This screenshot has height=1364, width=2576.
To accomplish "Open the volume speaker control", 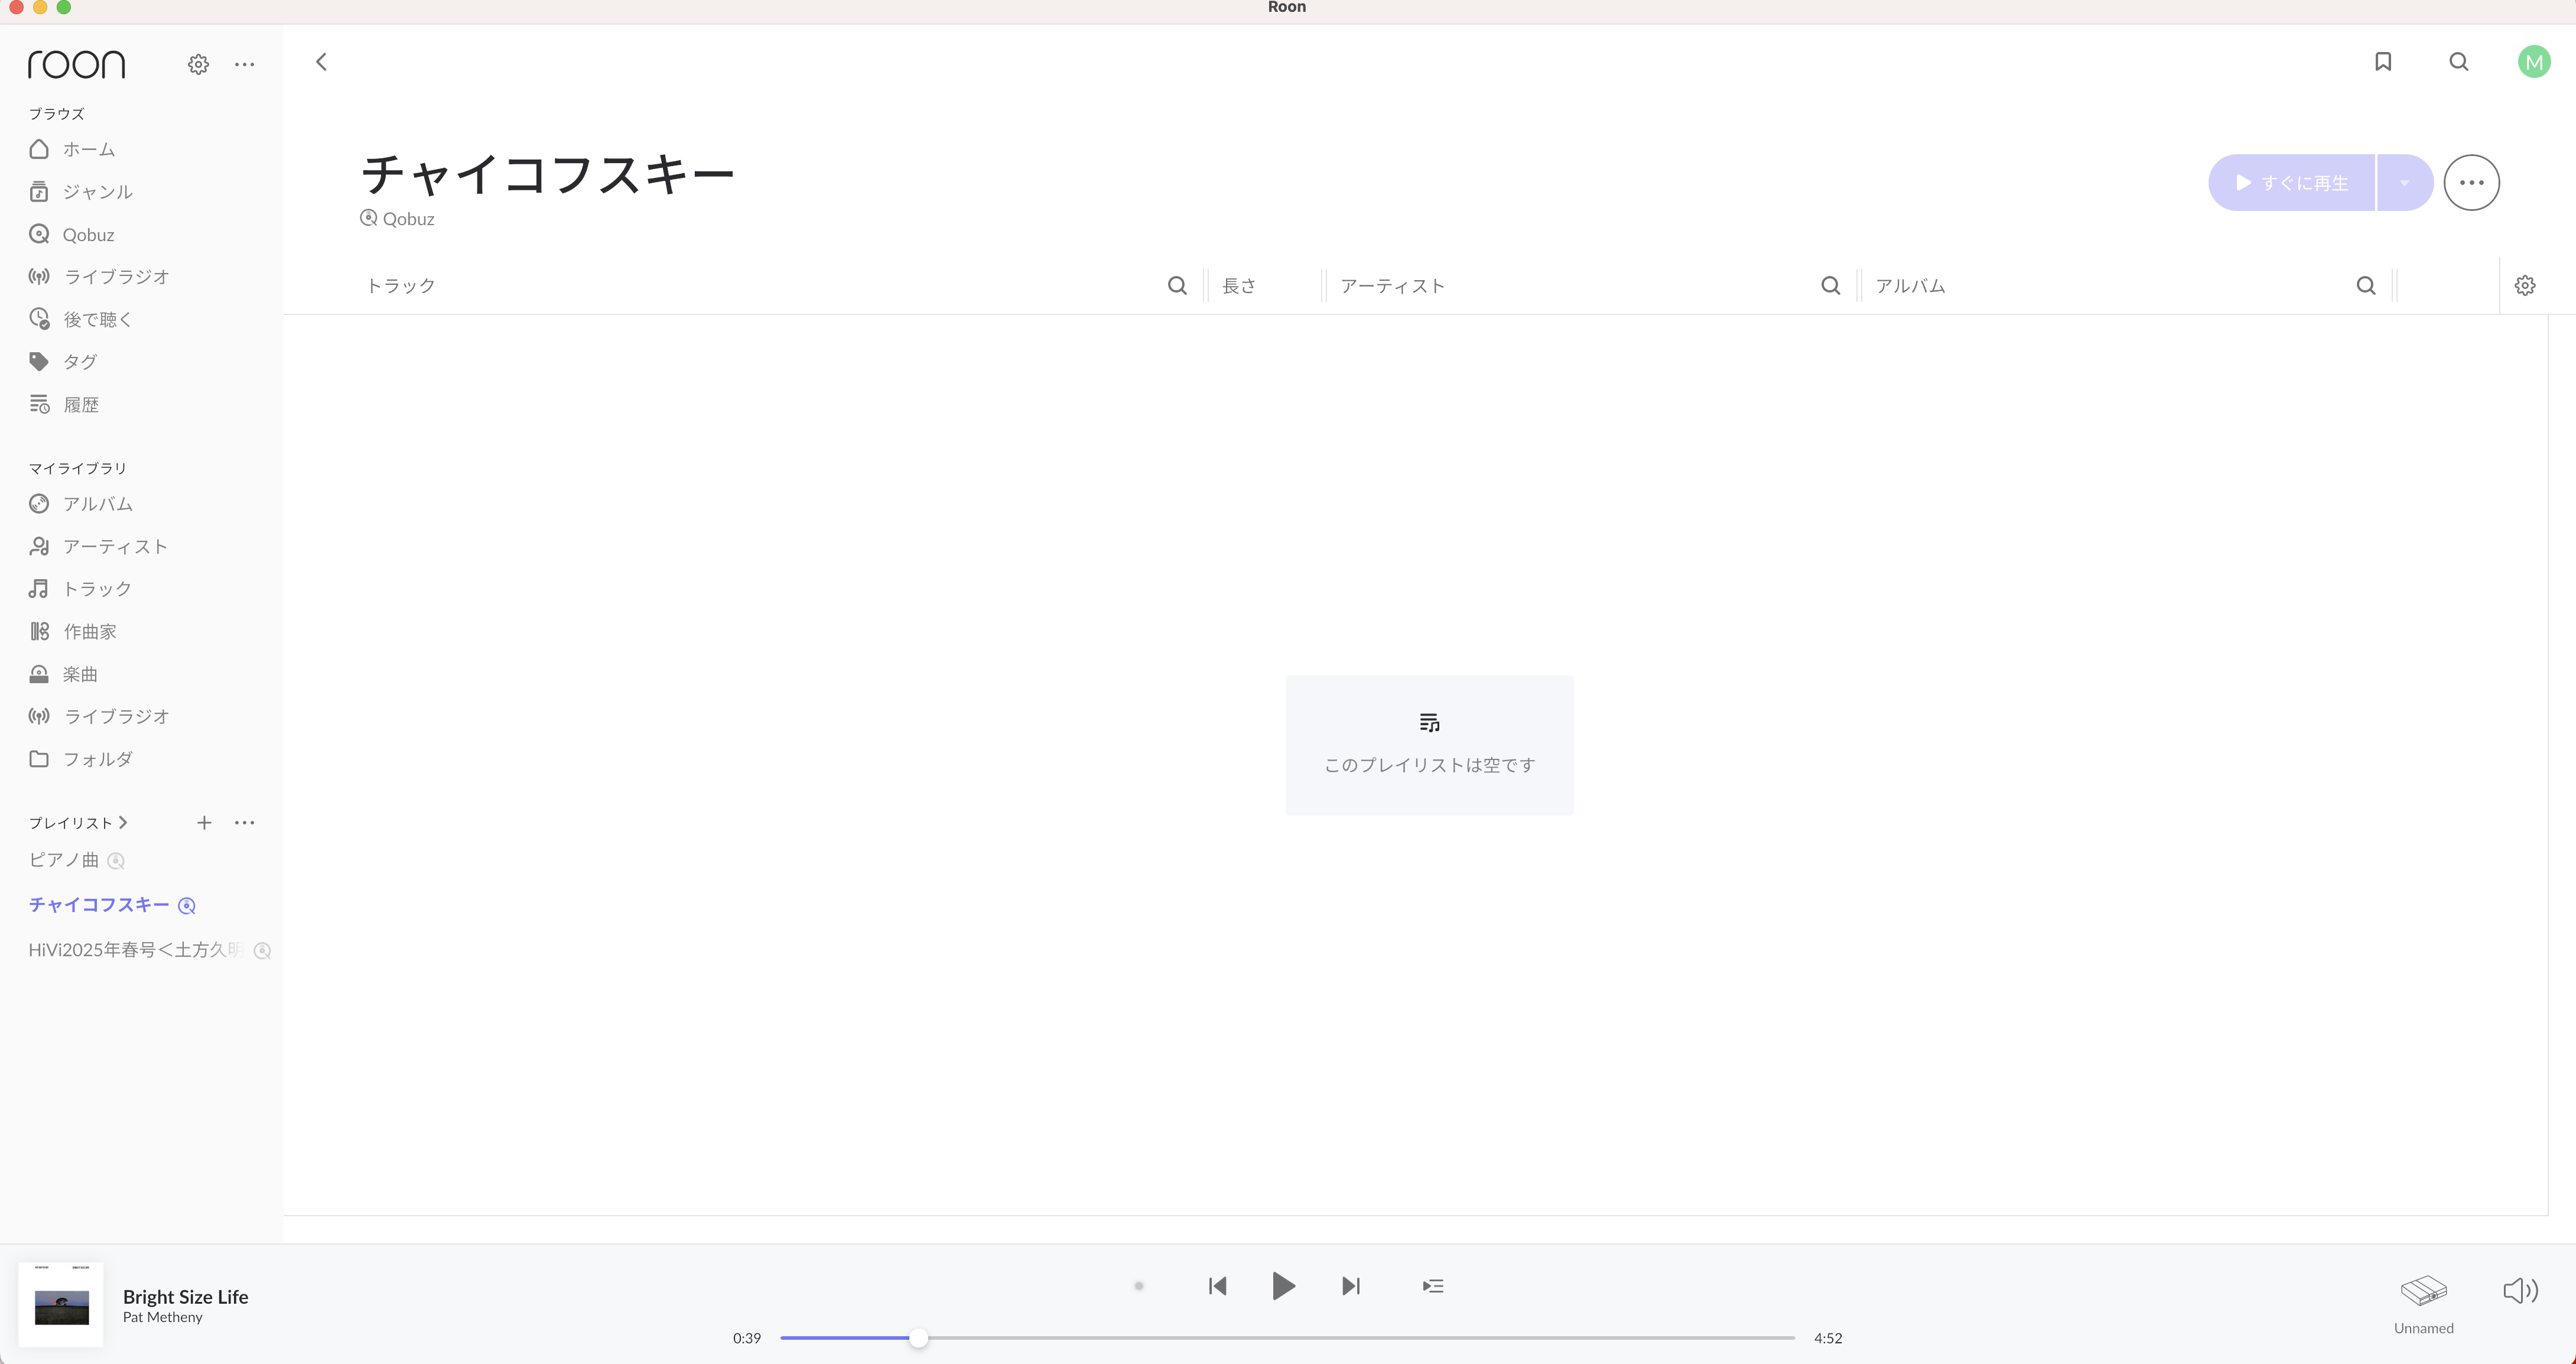I will pos(2520,1291).
